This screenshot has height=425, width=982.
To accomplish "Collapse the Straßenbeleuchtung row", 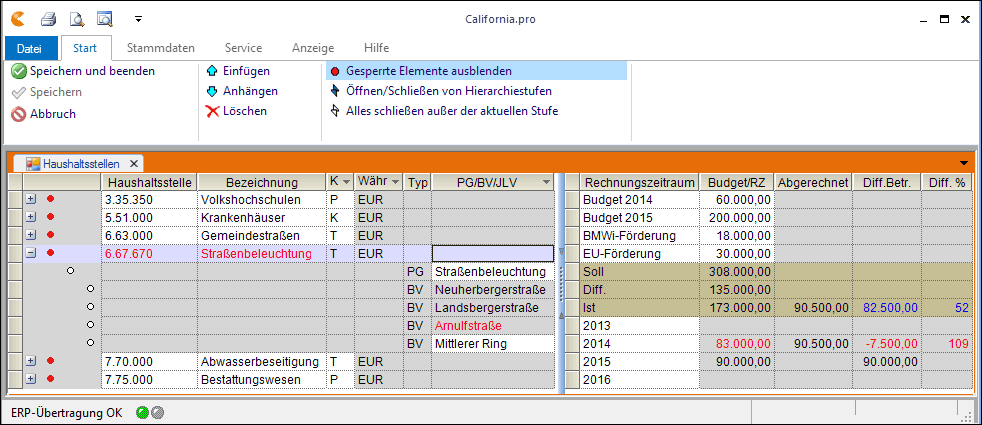I will [x=31, y=253].
